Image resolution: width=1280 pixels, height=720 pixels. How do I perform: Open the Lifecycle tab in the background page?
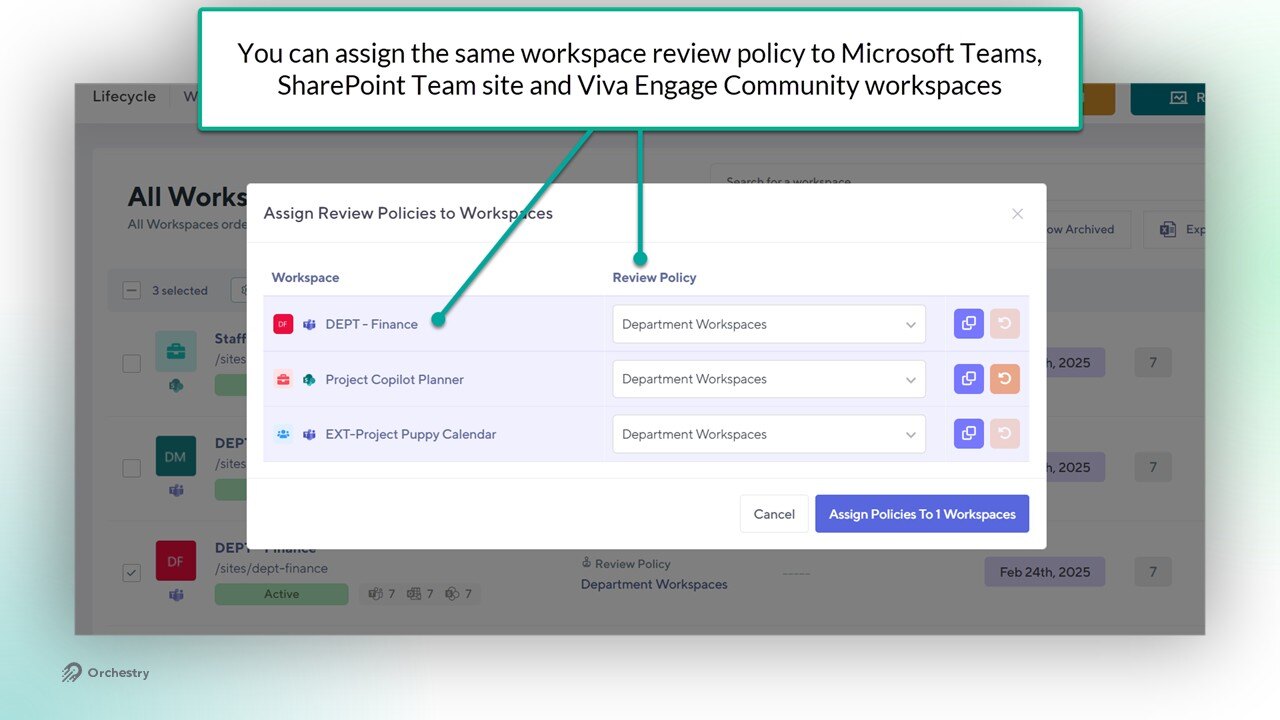(124, 97)
